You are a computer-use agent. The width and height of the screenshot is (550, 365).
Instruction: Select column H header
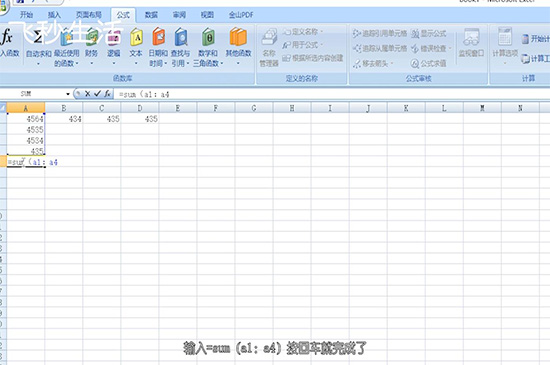292,108
